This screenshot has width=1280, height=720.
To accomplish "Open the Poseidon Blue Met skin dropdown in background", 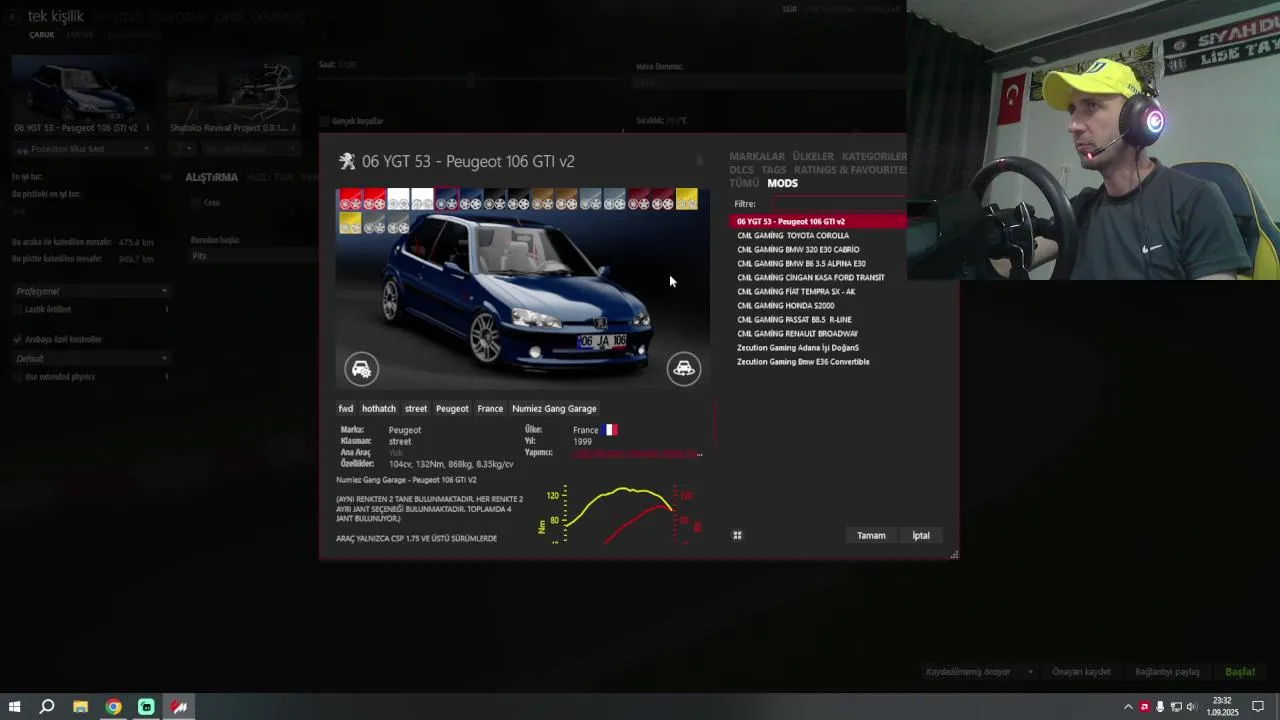I will [84, 149].
